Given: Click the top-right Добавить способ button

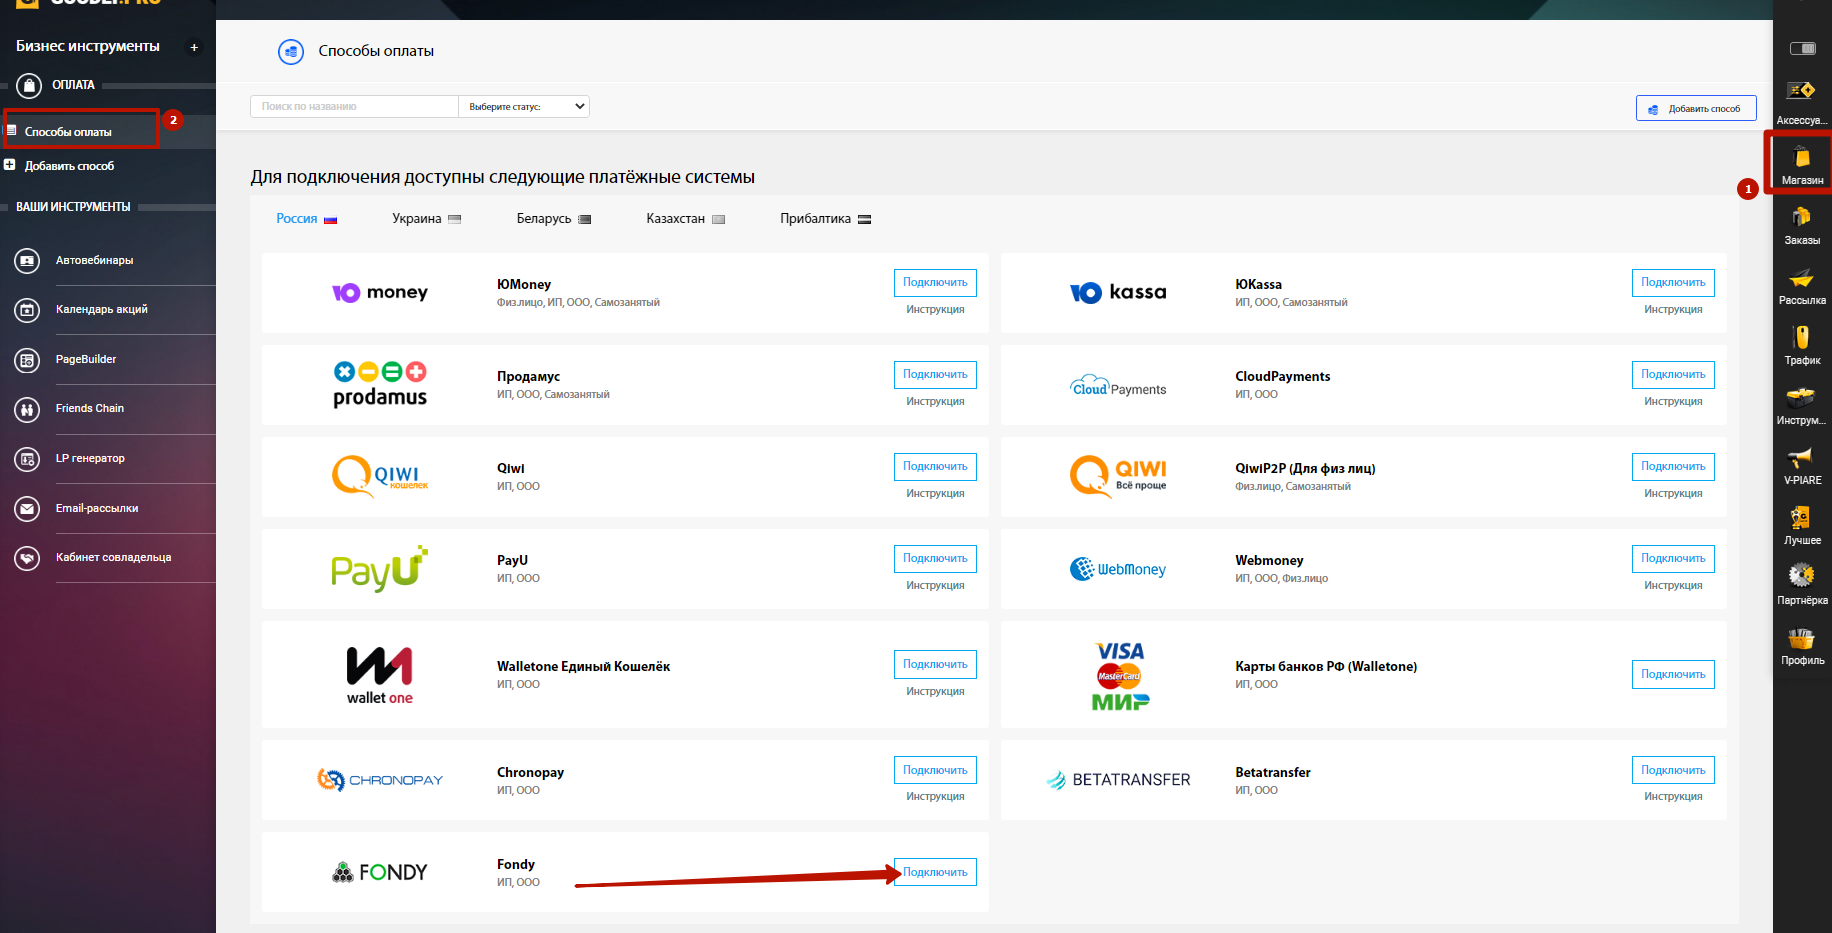Looking at the screenshot, I should (1696, 108).
